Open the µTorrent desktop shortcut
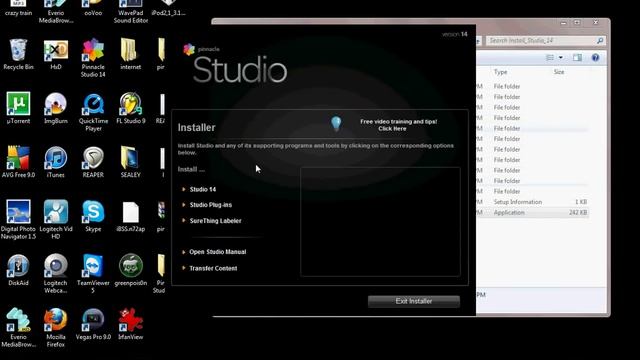640x360 pixels. [x=18, y=108]
